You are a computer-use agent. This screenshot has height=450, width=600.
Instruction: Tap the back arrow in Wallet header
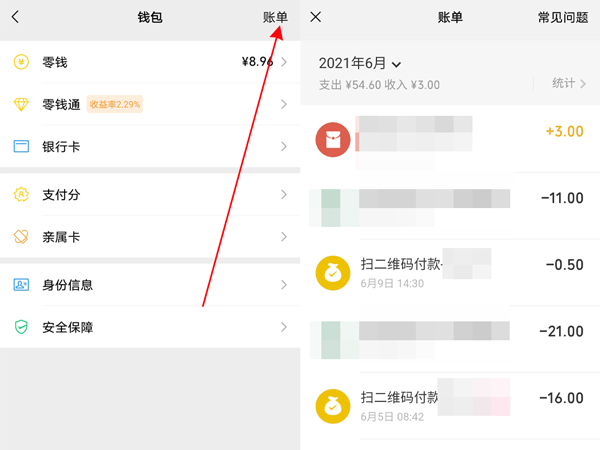tap(15, 17)
